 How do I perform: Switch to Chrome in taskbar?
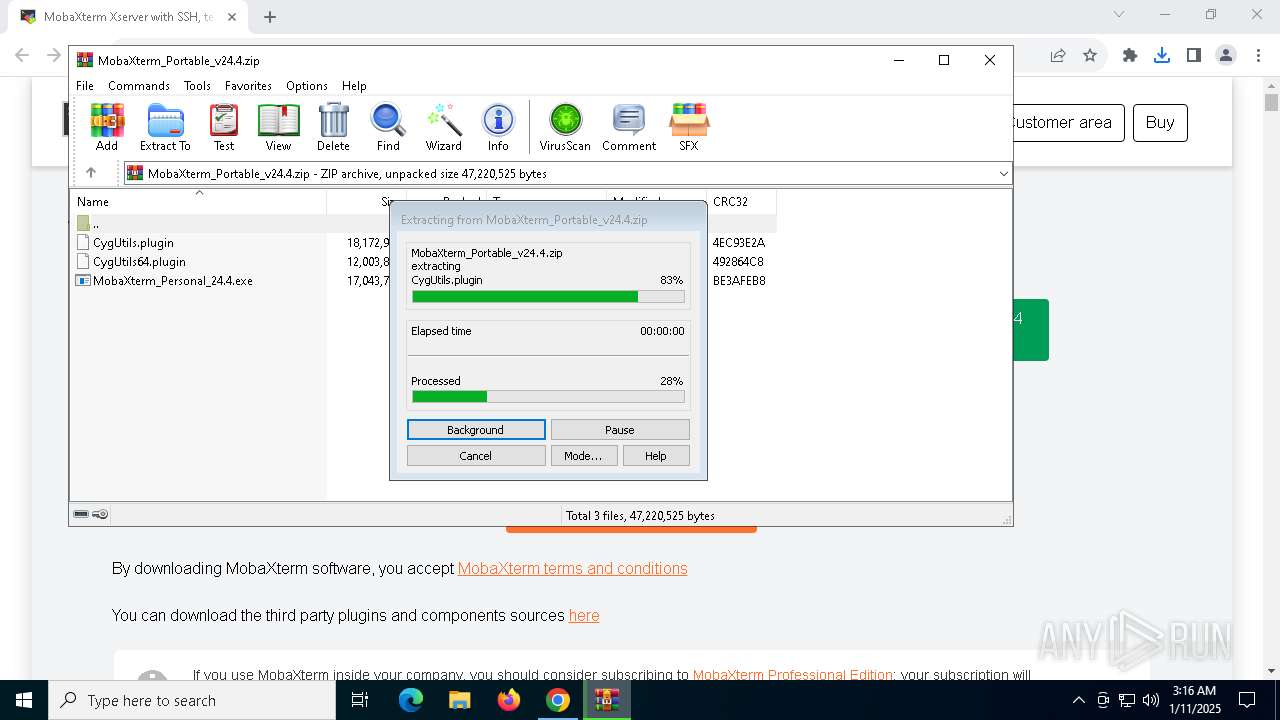tap(558, 700)
